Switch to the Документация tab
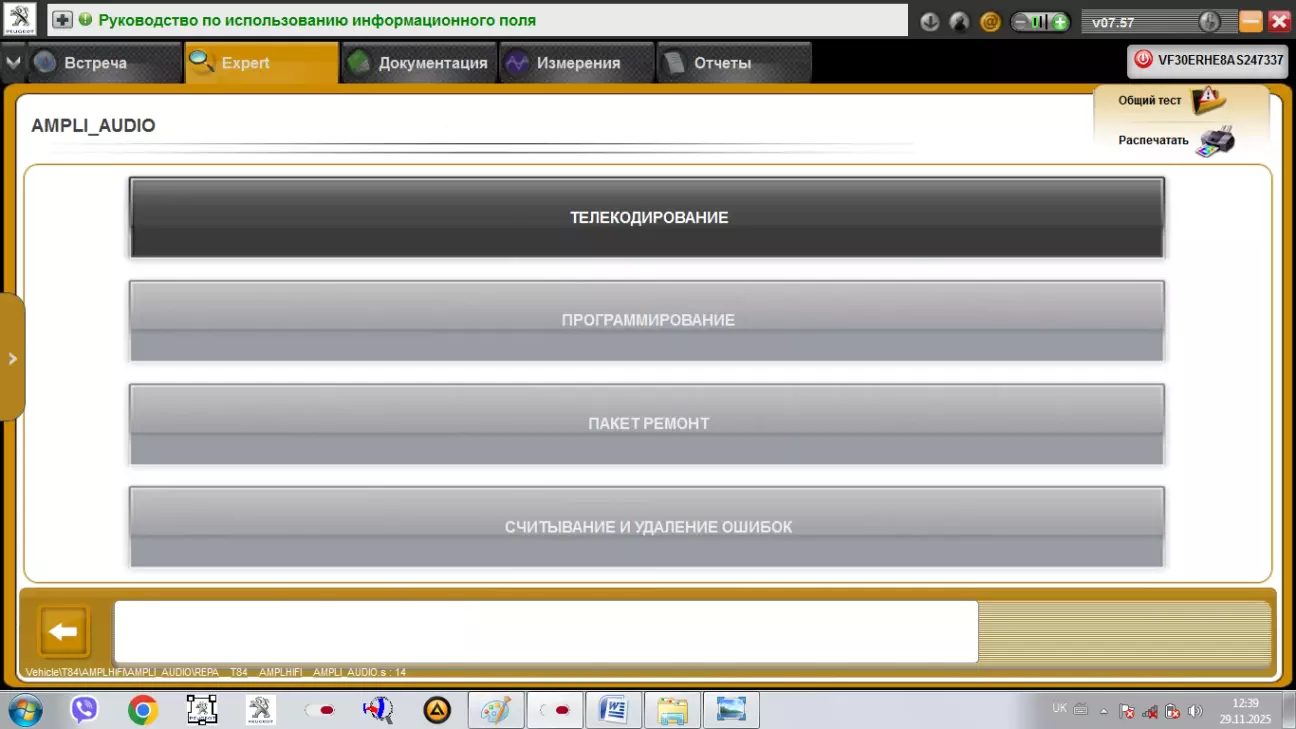1296x729 pixels. (420, 63)
